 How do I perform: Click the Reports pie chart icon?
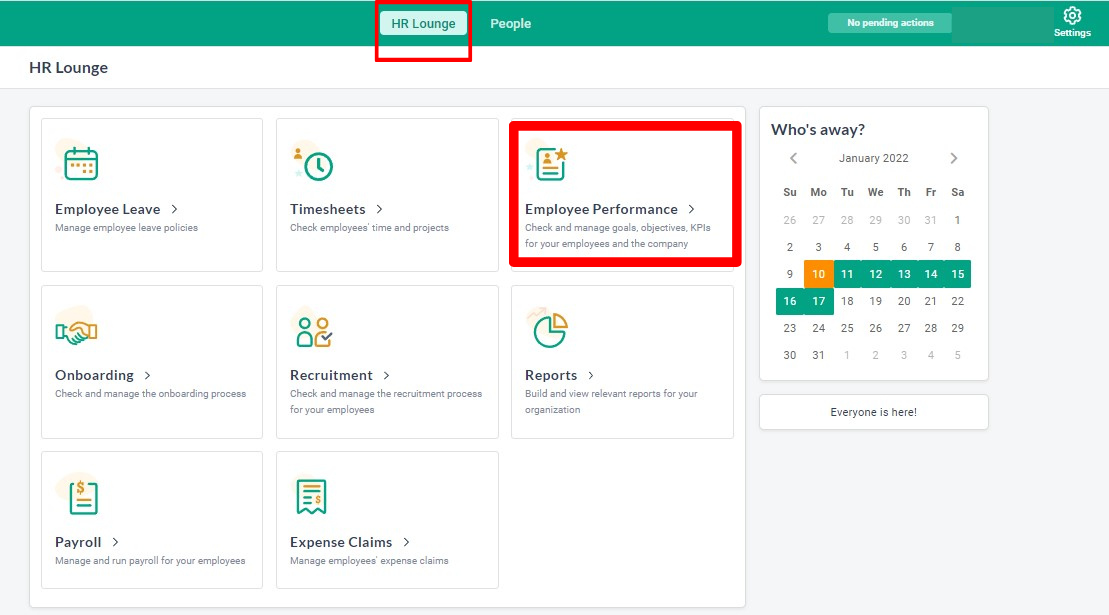550,330
